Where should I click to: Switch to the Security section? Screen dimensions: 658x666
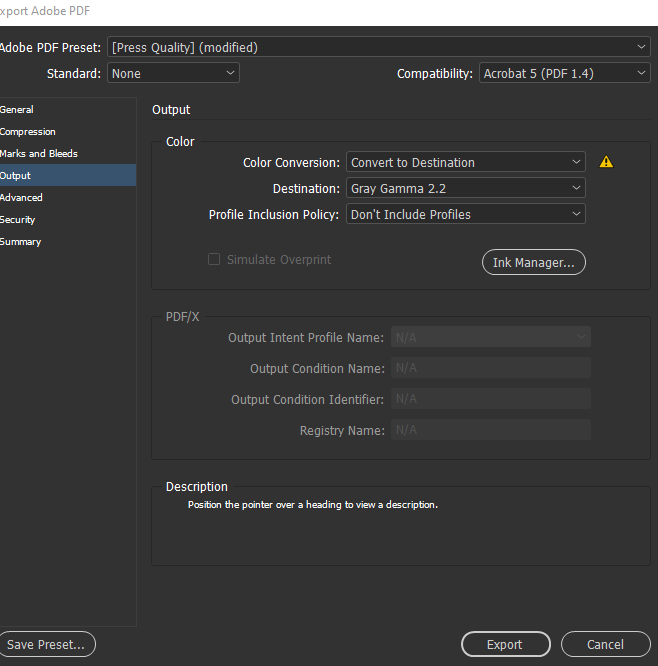point(68,220)
